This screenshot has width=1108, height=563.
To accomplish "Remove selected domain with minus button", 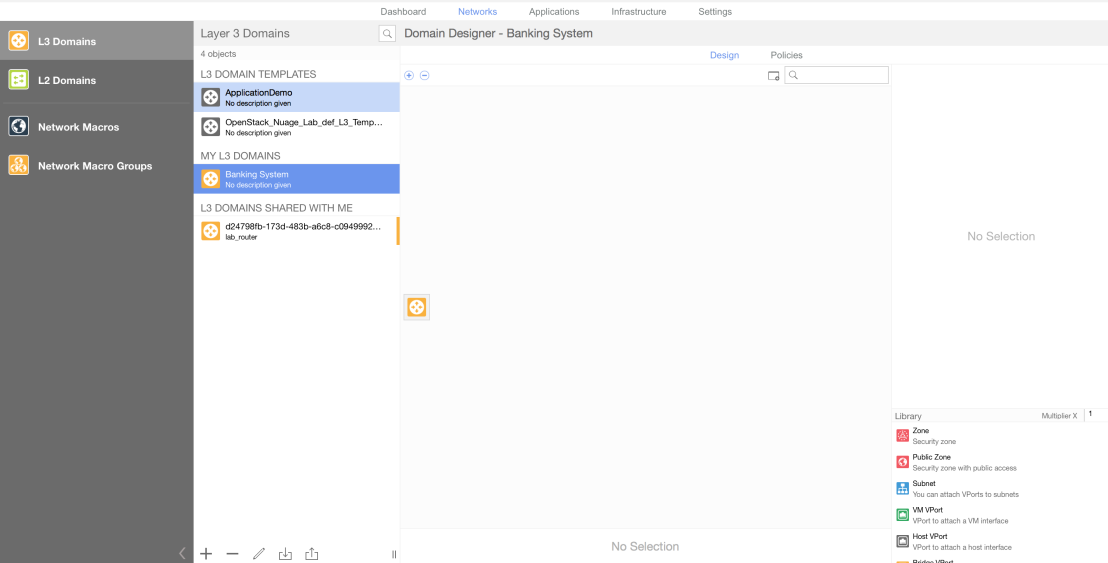I will click(x=232, y=553).
